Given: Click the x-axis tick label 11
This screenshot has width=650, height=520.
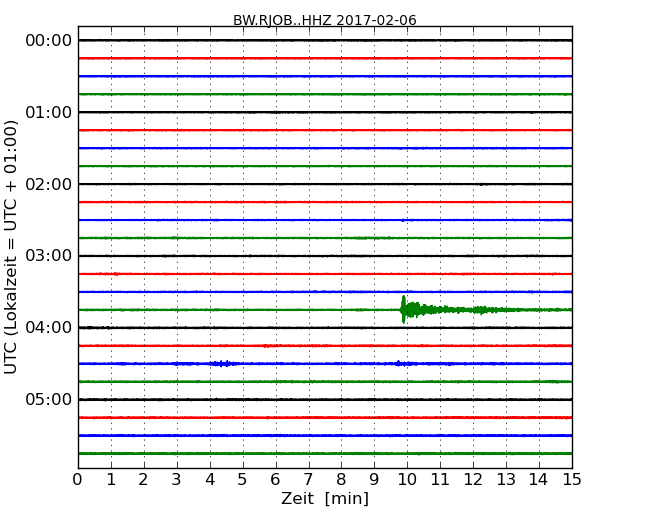Looking at the screenshot, I should click(x=440, y=480).
